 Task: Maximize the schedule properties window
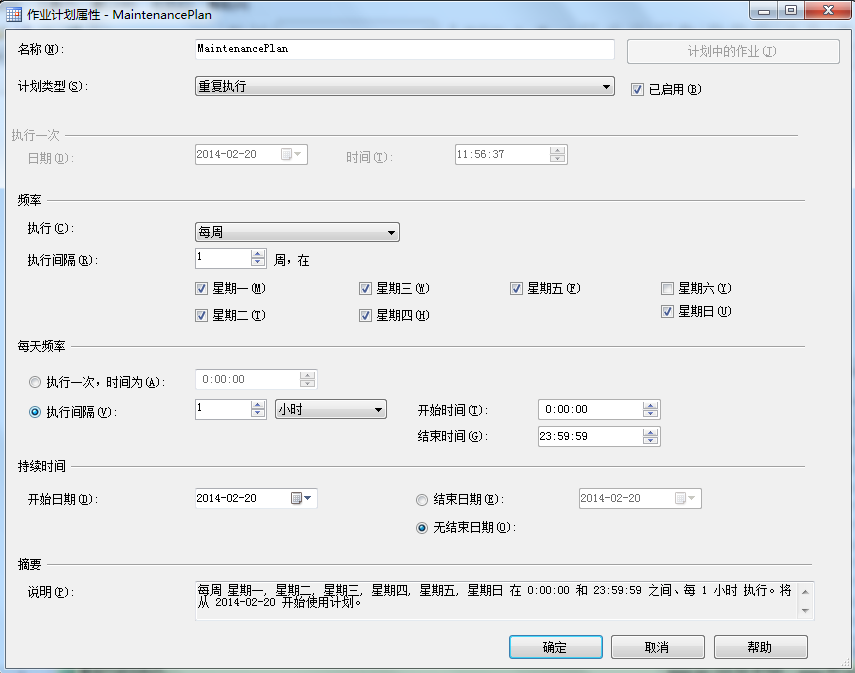[x=791, y=11]
